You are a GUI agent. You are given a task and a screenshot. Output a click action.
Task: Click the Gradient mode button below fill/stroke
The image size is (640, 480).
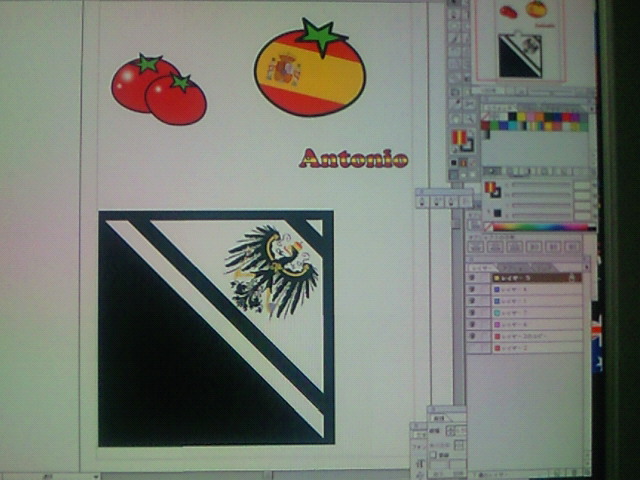coord(463,162)
